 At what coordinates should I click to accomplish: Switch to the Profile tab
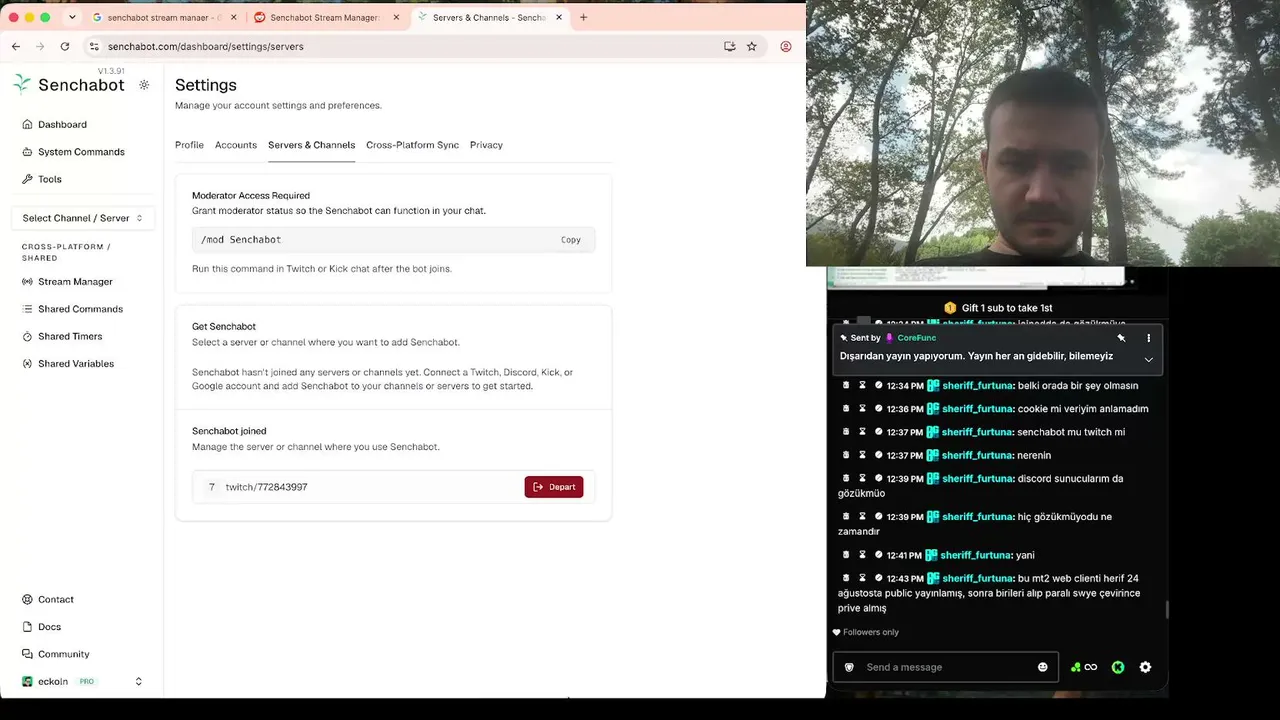pos(189,145)
